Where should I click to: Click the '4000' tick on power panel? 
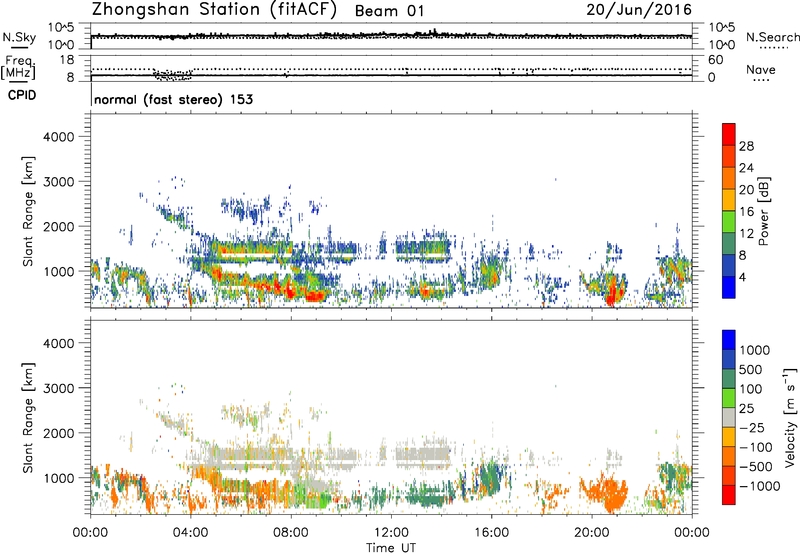click(x=59, y=137)
